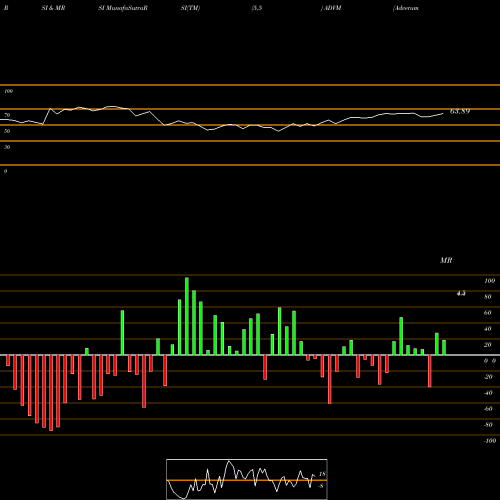Click the MR axis label 80
Viewport: 500px width, 500px height.
coord(488,297)
